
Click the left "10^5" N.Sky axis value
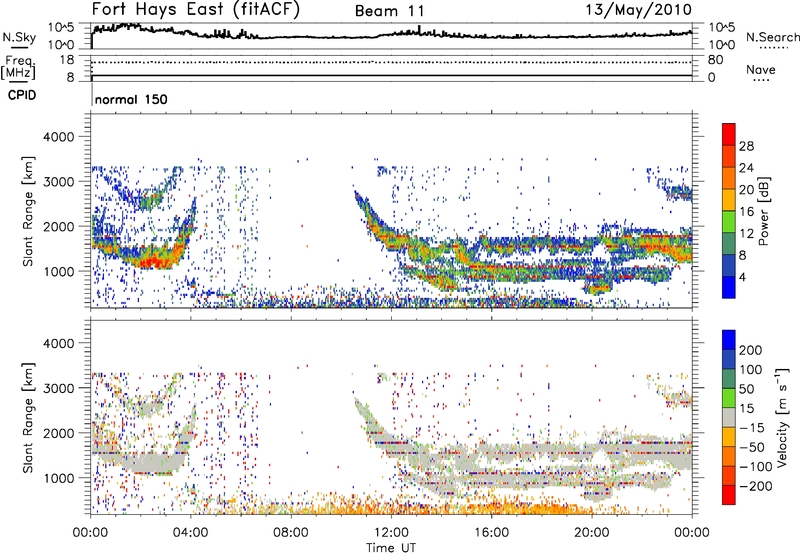point(61,27)
